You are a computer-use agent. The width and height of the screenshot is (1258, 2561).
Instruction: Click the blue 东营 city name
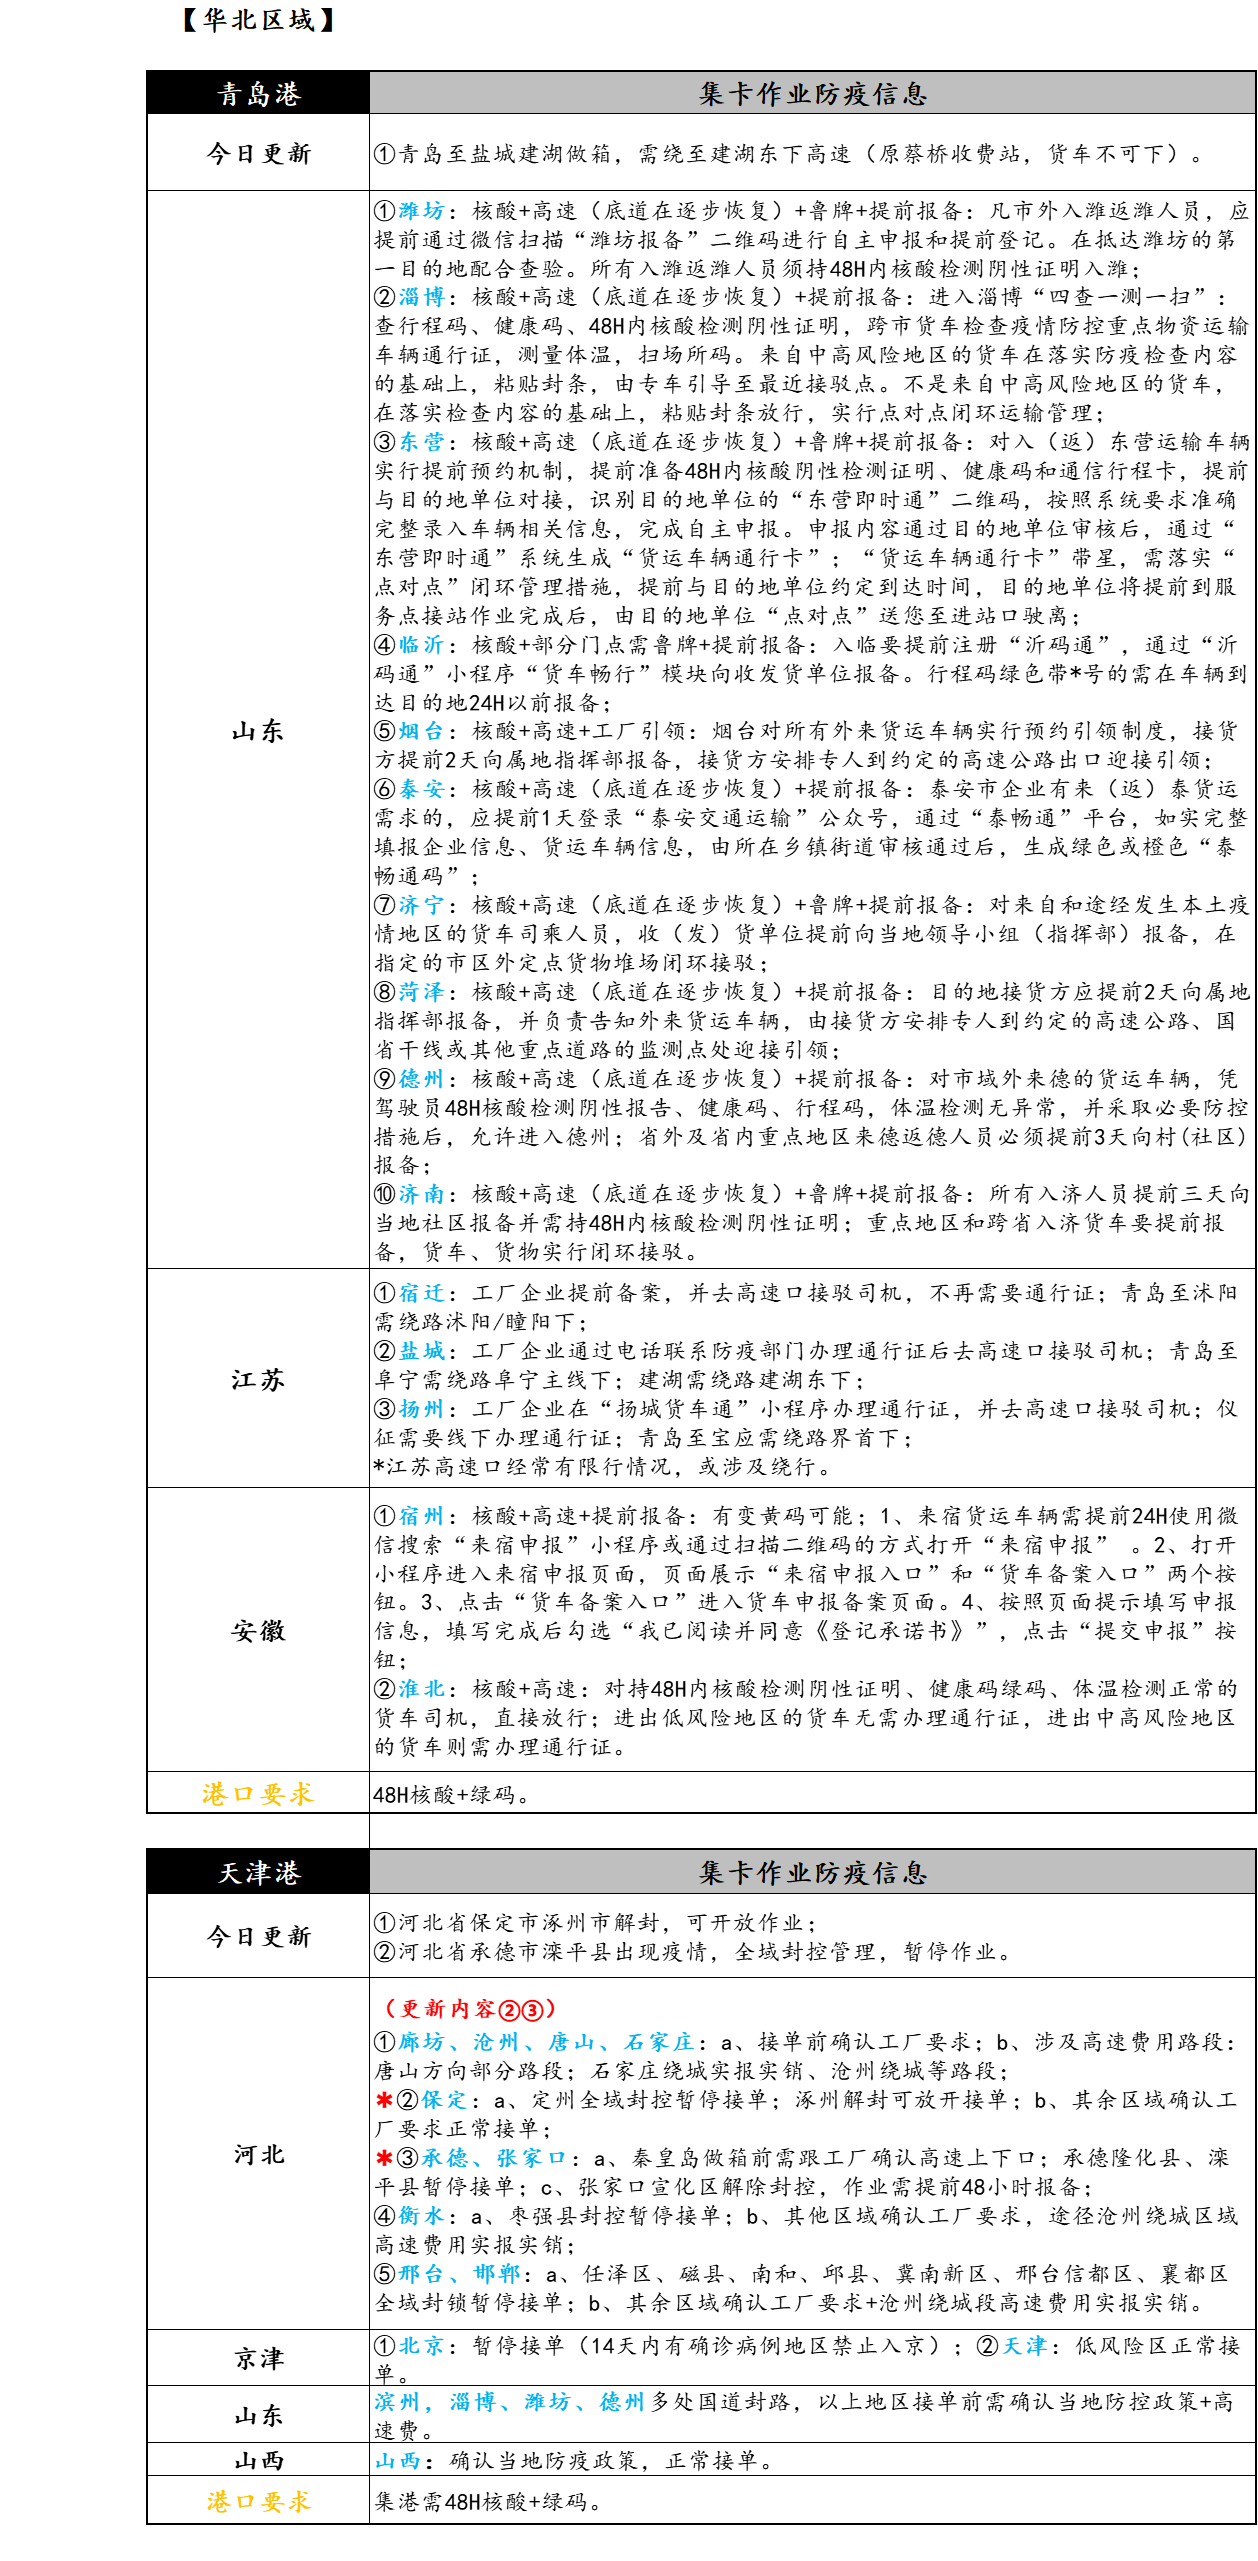(x=421, y=441)
